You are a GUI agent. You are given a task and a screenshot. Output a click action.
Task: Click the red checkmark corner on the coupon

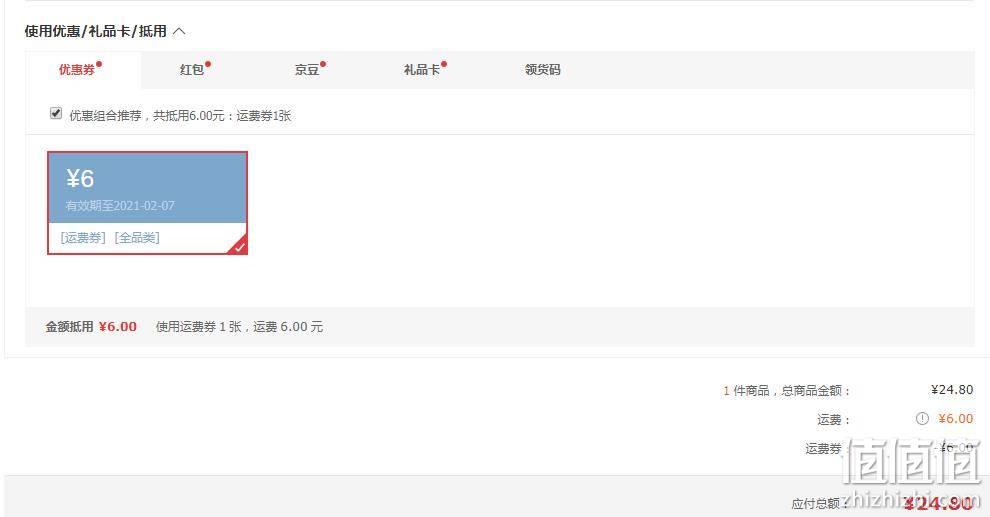[x=239, y=246]
